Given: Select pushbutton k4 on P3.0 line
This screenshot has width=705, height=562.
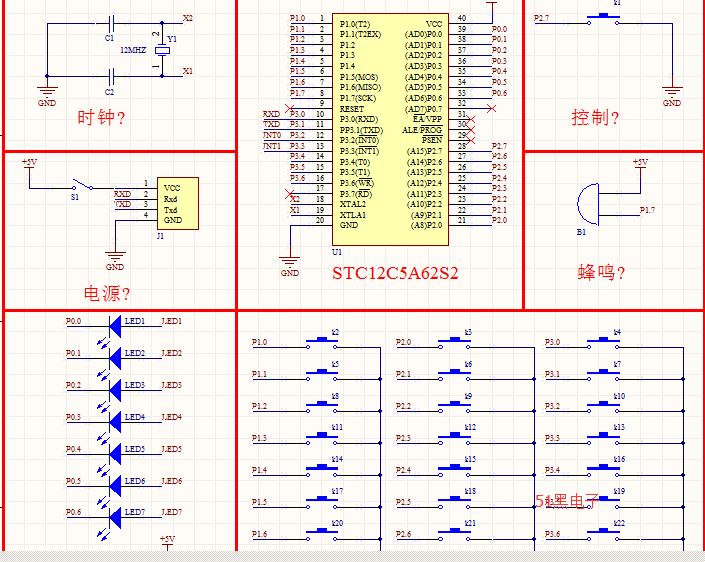Looking at the screenshot, I should [x=603, y=343].
